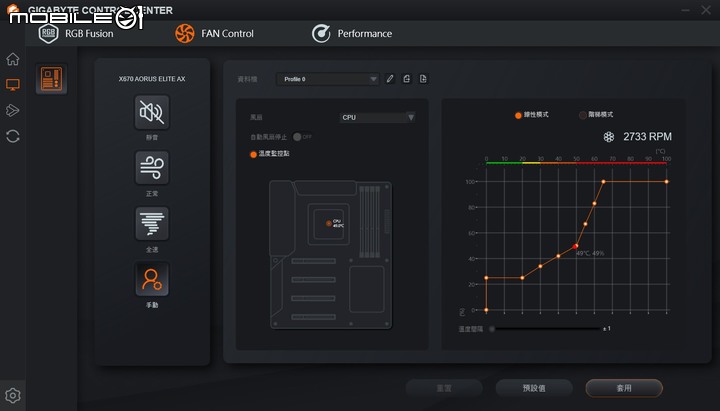Open the paper-plane arrow sidebar icon
Viewport: 720px width, 411px height.
pyautogui.click(x=12, y=110)
